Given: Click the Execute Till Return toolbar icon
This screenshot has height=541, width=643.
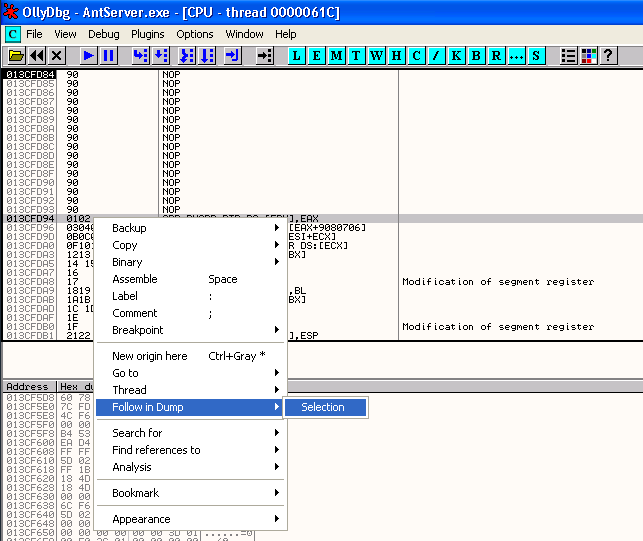Looking at the screenshot, I should (x=233, y=56).
